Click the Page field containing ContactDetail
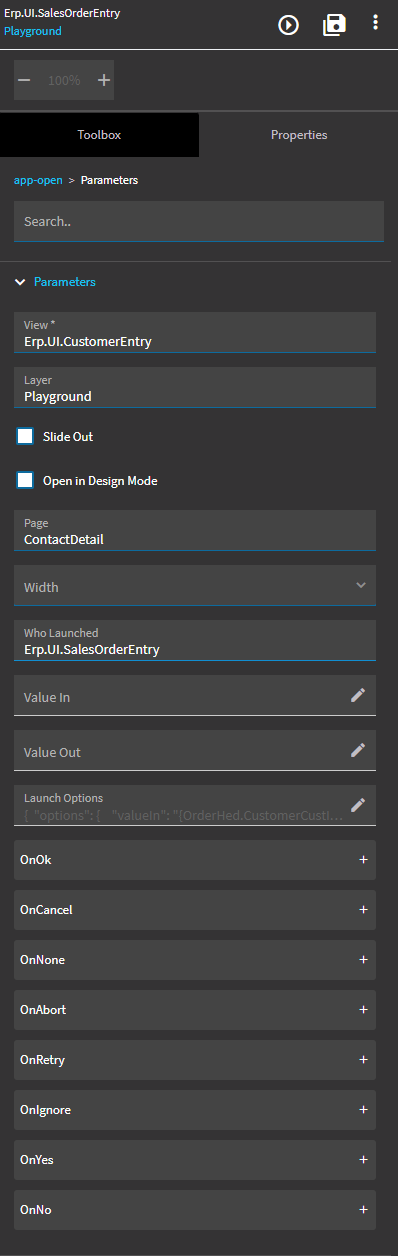Image resolution: width=398 pixels, height=1256 pixels. 195,530
